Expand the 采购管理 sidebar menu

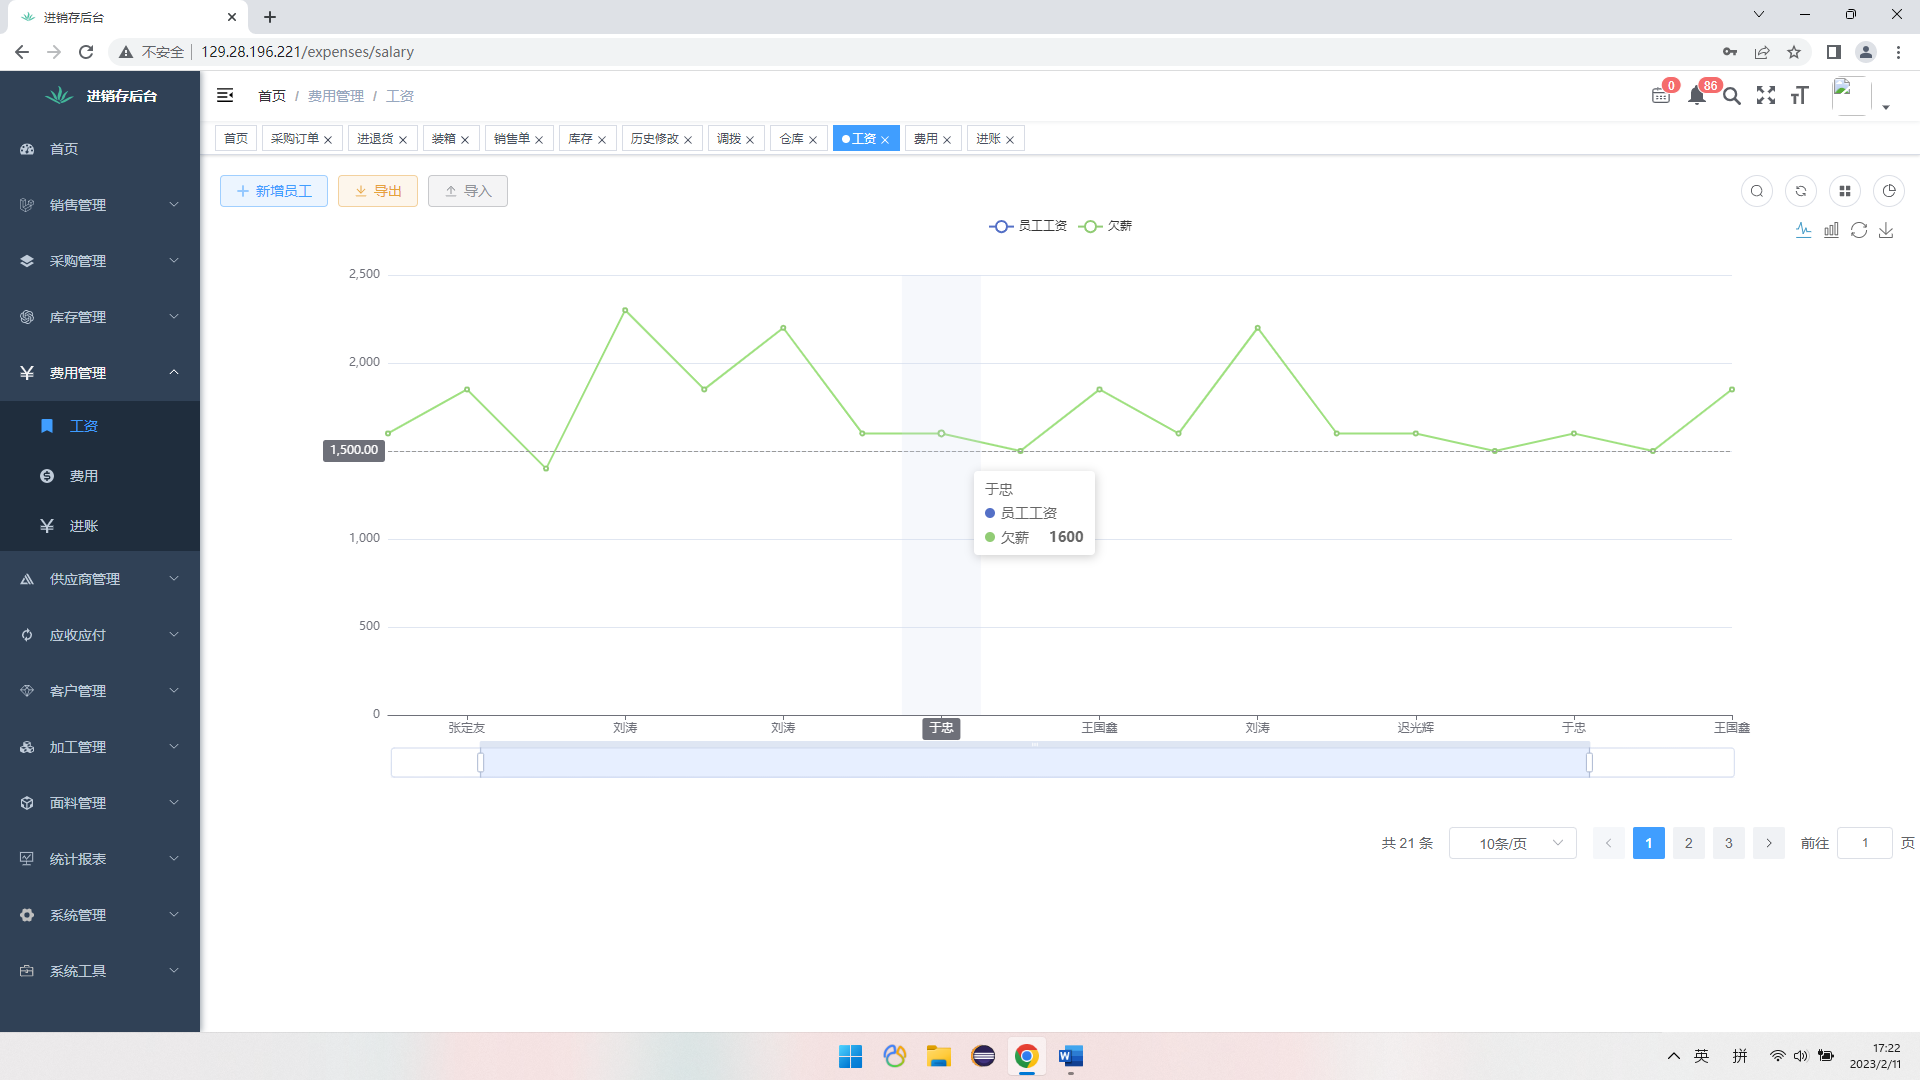[x=100, y=261]
